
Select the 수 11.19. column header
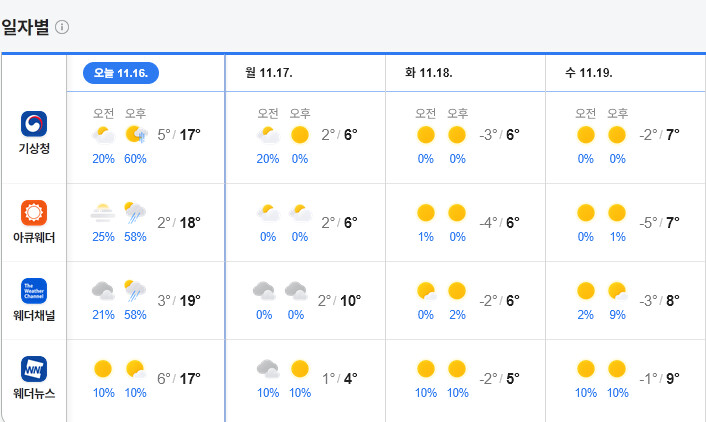[588, 73]
